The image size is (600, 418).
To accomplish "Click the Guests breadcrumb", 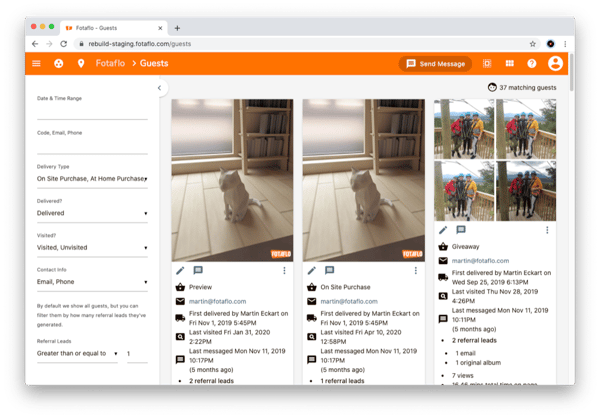I will 154,64.
